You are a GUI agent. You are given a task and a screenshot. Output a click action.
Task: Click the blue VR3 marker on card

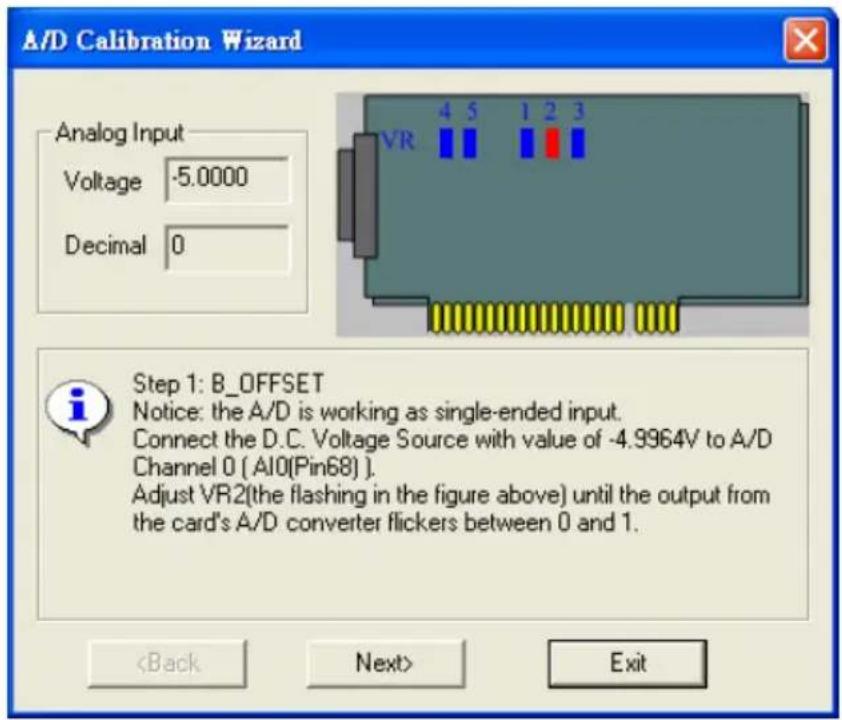(x=577, y=143)
